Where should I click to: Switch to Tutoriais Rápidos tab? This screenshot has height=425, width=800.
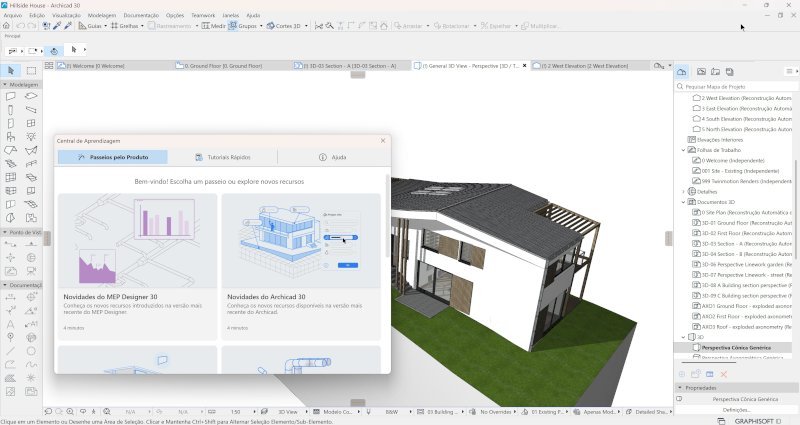tap(222, 157)
